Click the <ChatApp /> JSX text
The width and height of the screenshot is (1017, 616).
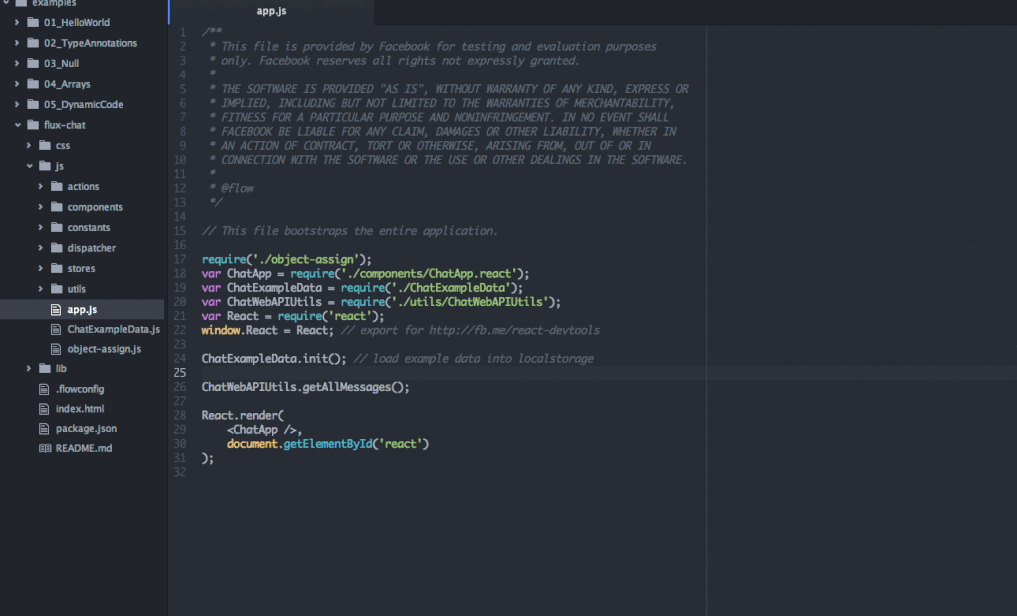point(264,430)
